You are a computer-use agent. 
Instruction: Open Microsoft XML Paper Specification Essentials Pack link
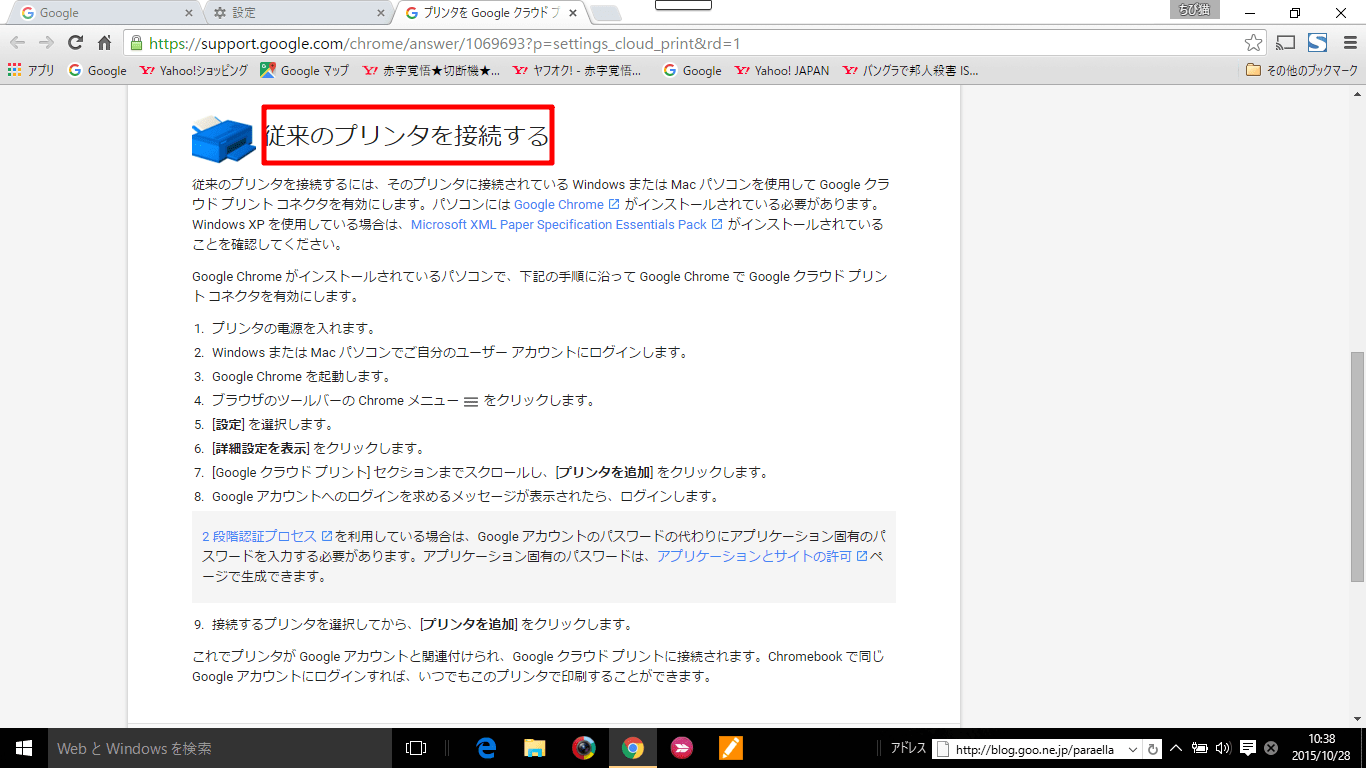pyautogui.click(x=559, y=225)
